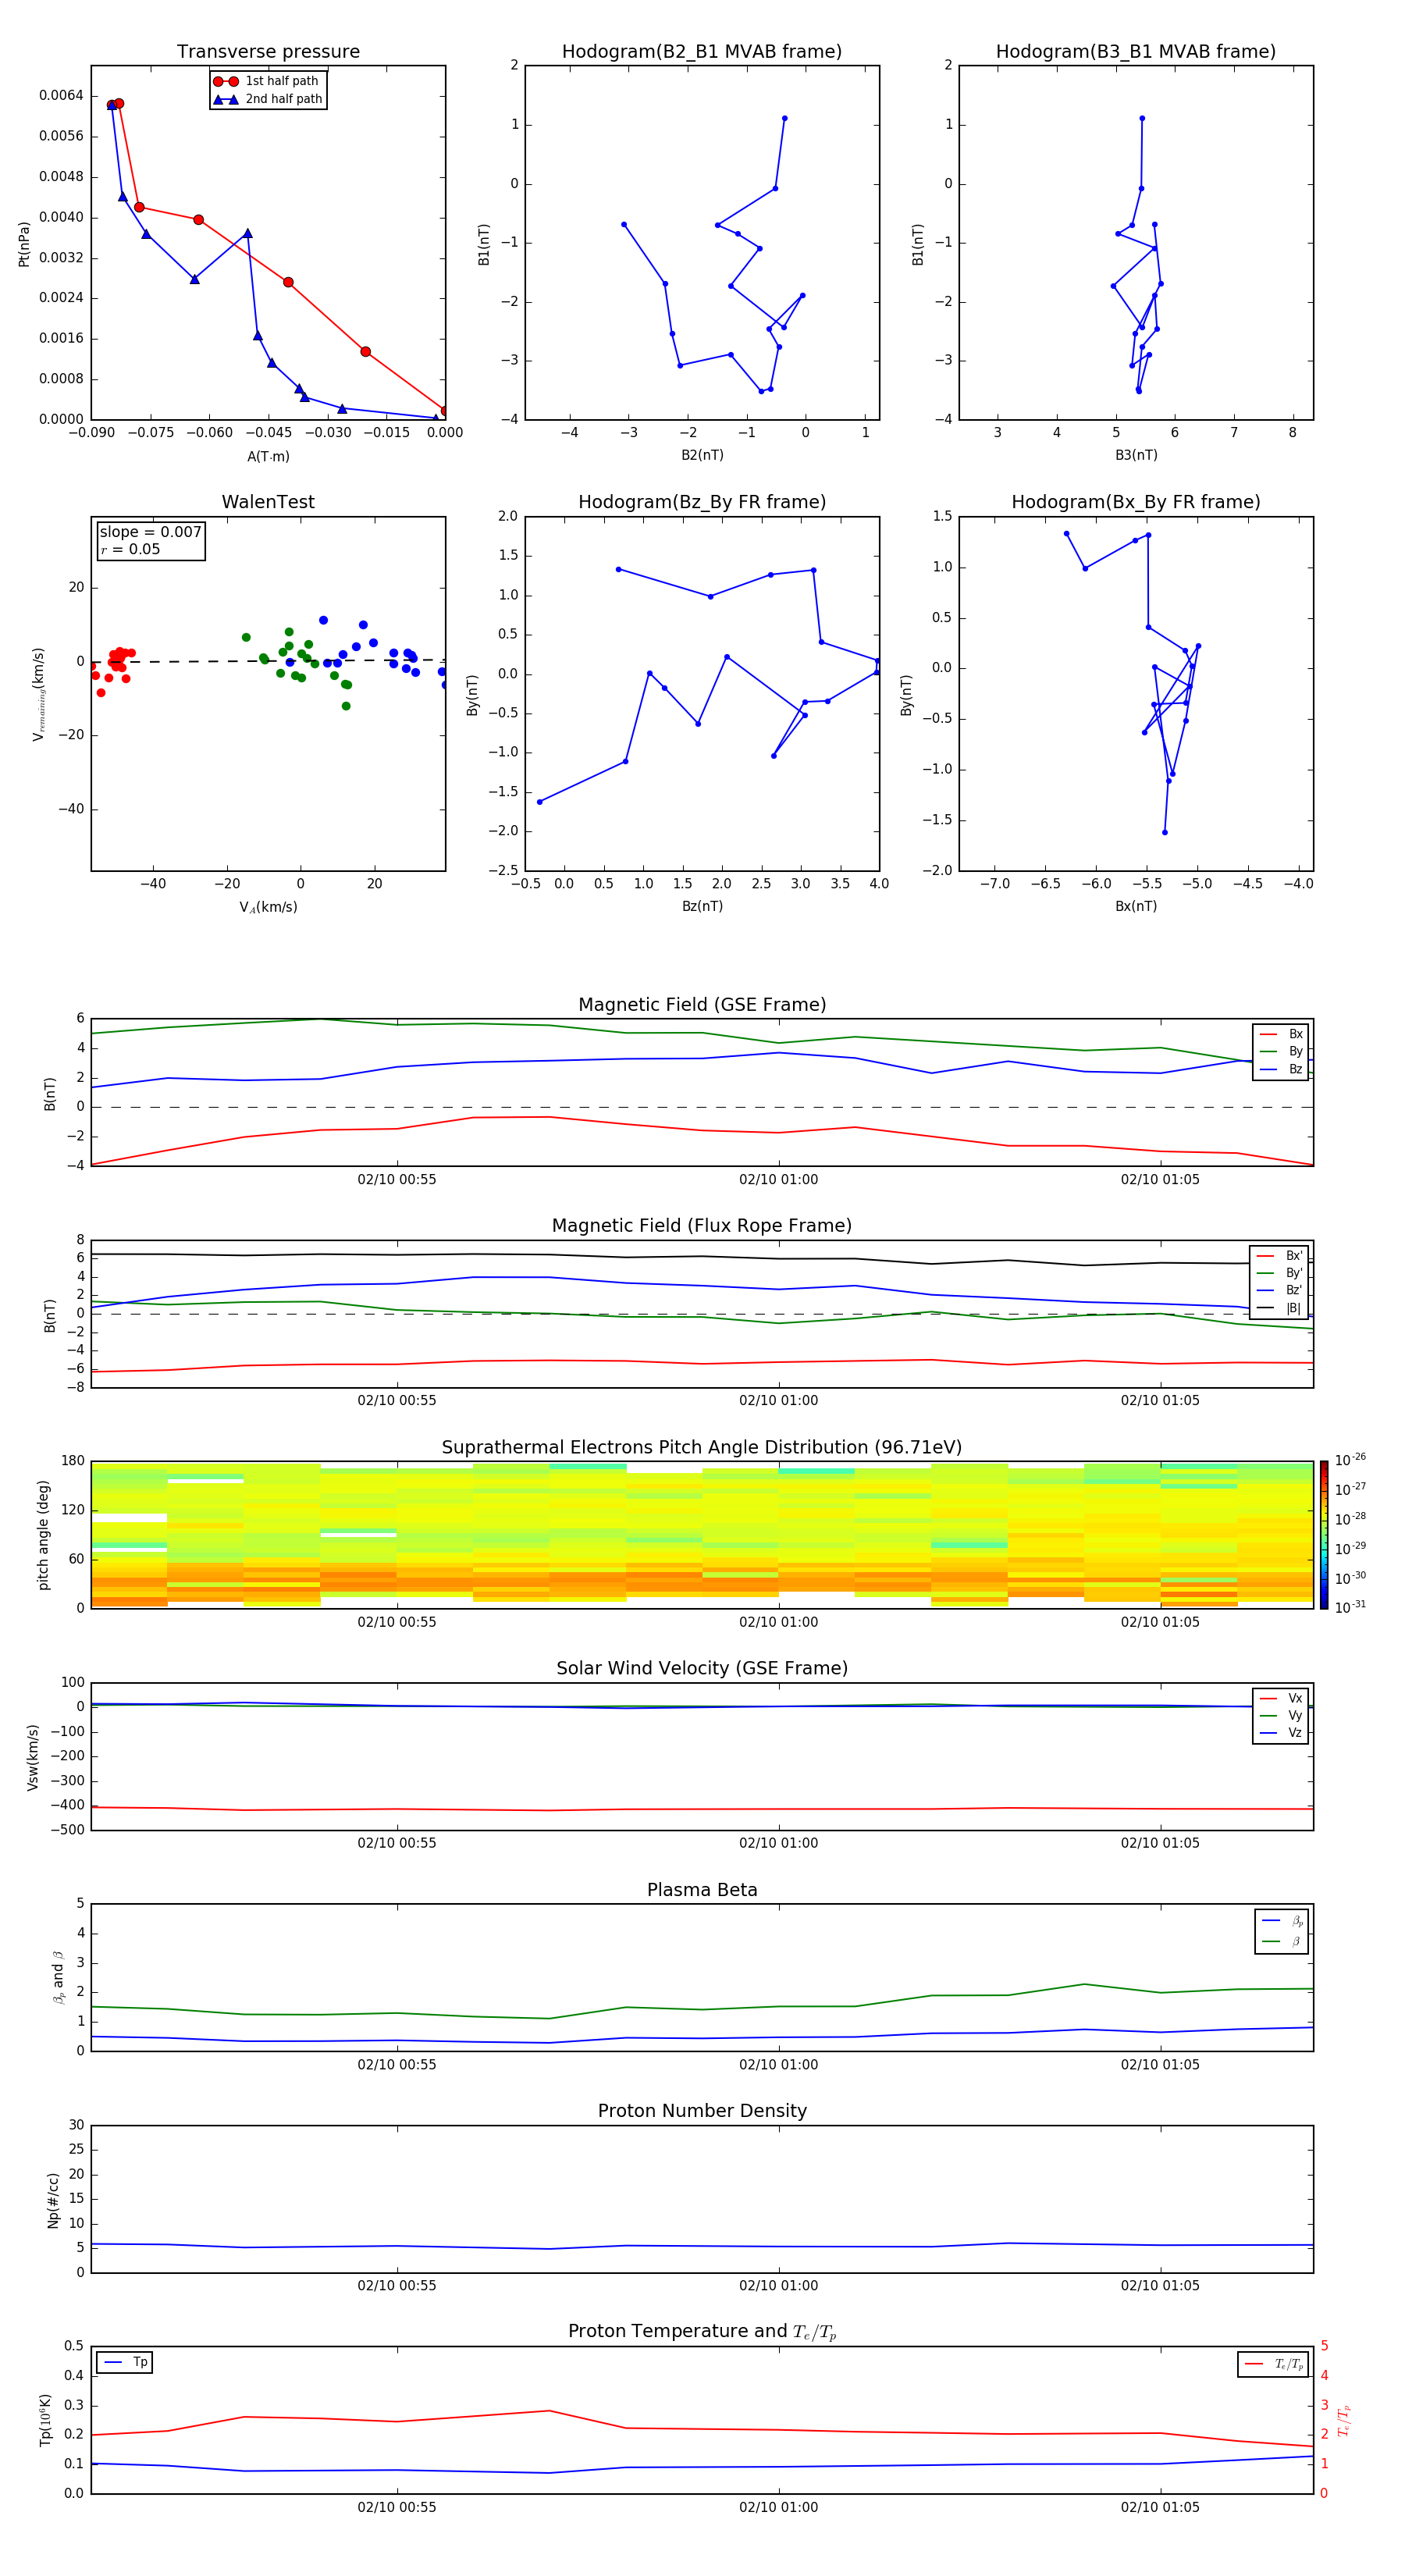This screenshot has height=2576, width=1405.
Task: Click the 'Tp(10^6K)' y-axis label
Action: point(45,2421)
